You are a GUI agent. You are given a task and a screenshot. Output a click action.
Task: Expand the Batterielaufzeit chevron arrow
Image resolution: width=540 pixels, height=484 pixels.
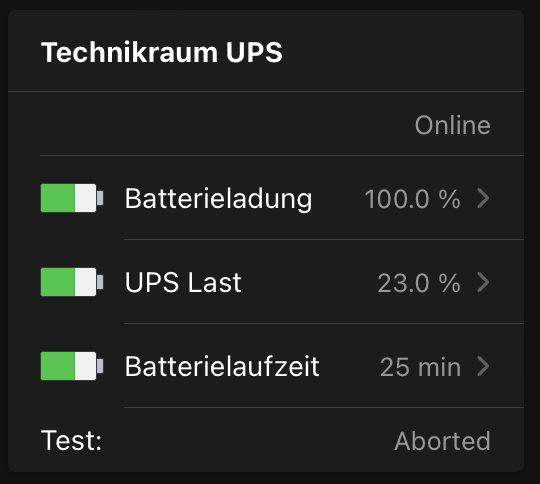(x=484, y=366)
